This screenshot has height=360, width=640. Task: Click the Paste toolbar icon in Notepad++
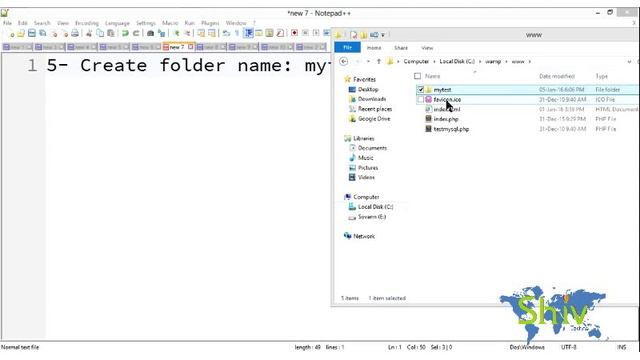(x=111, y=33)
